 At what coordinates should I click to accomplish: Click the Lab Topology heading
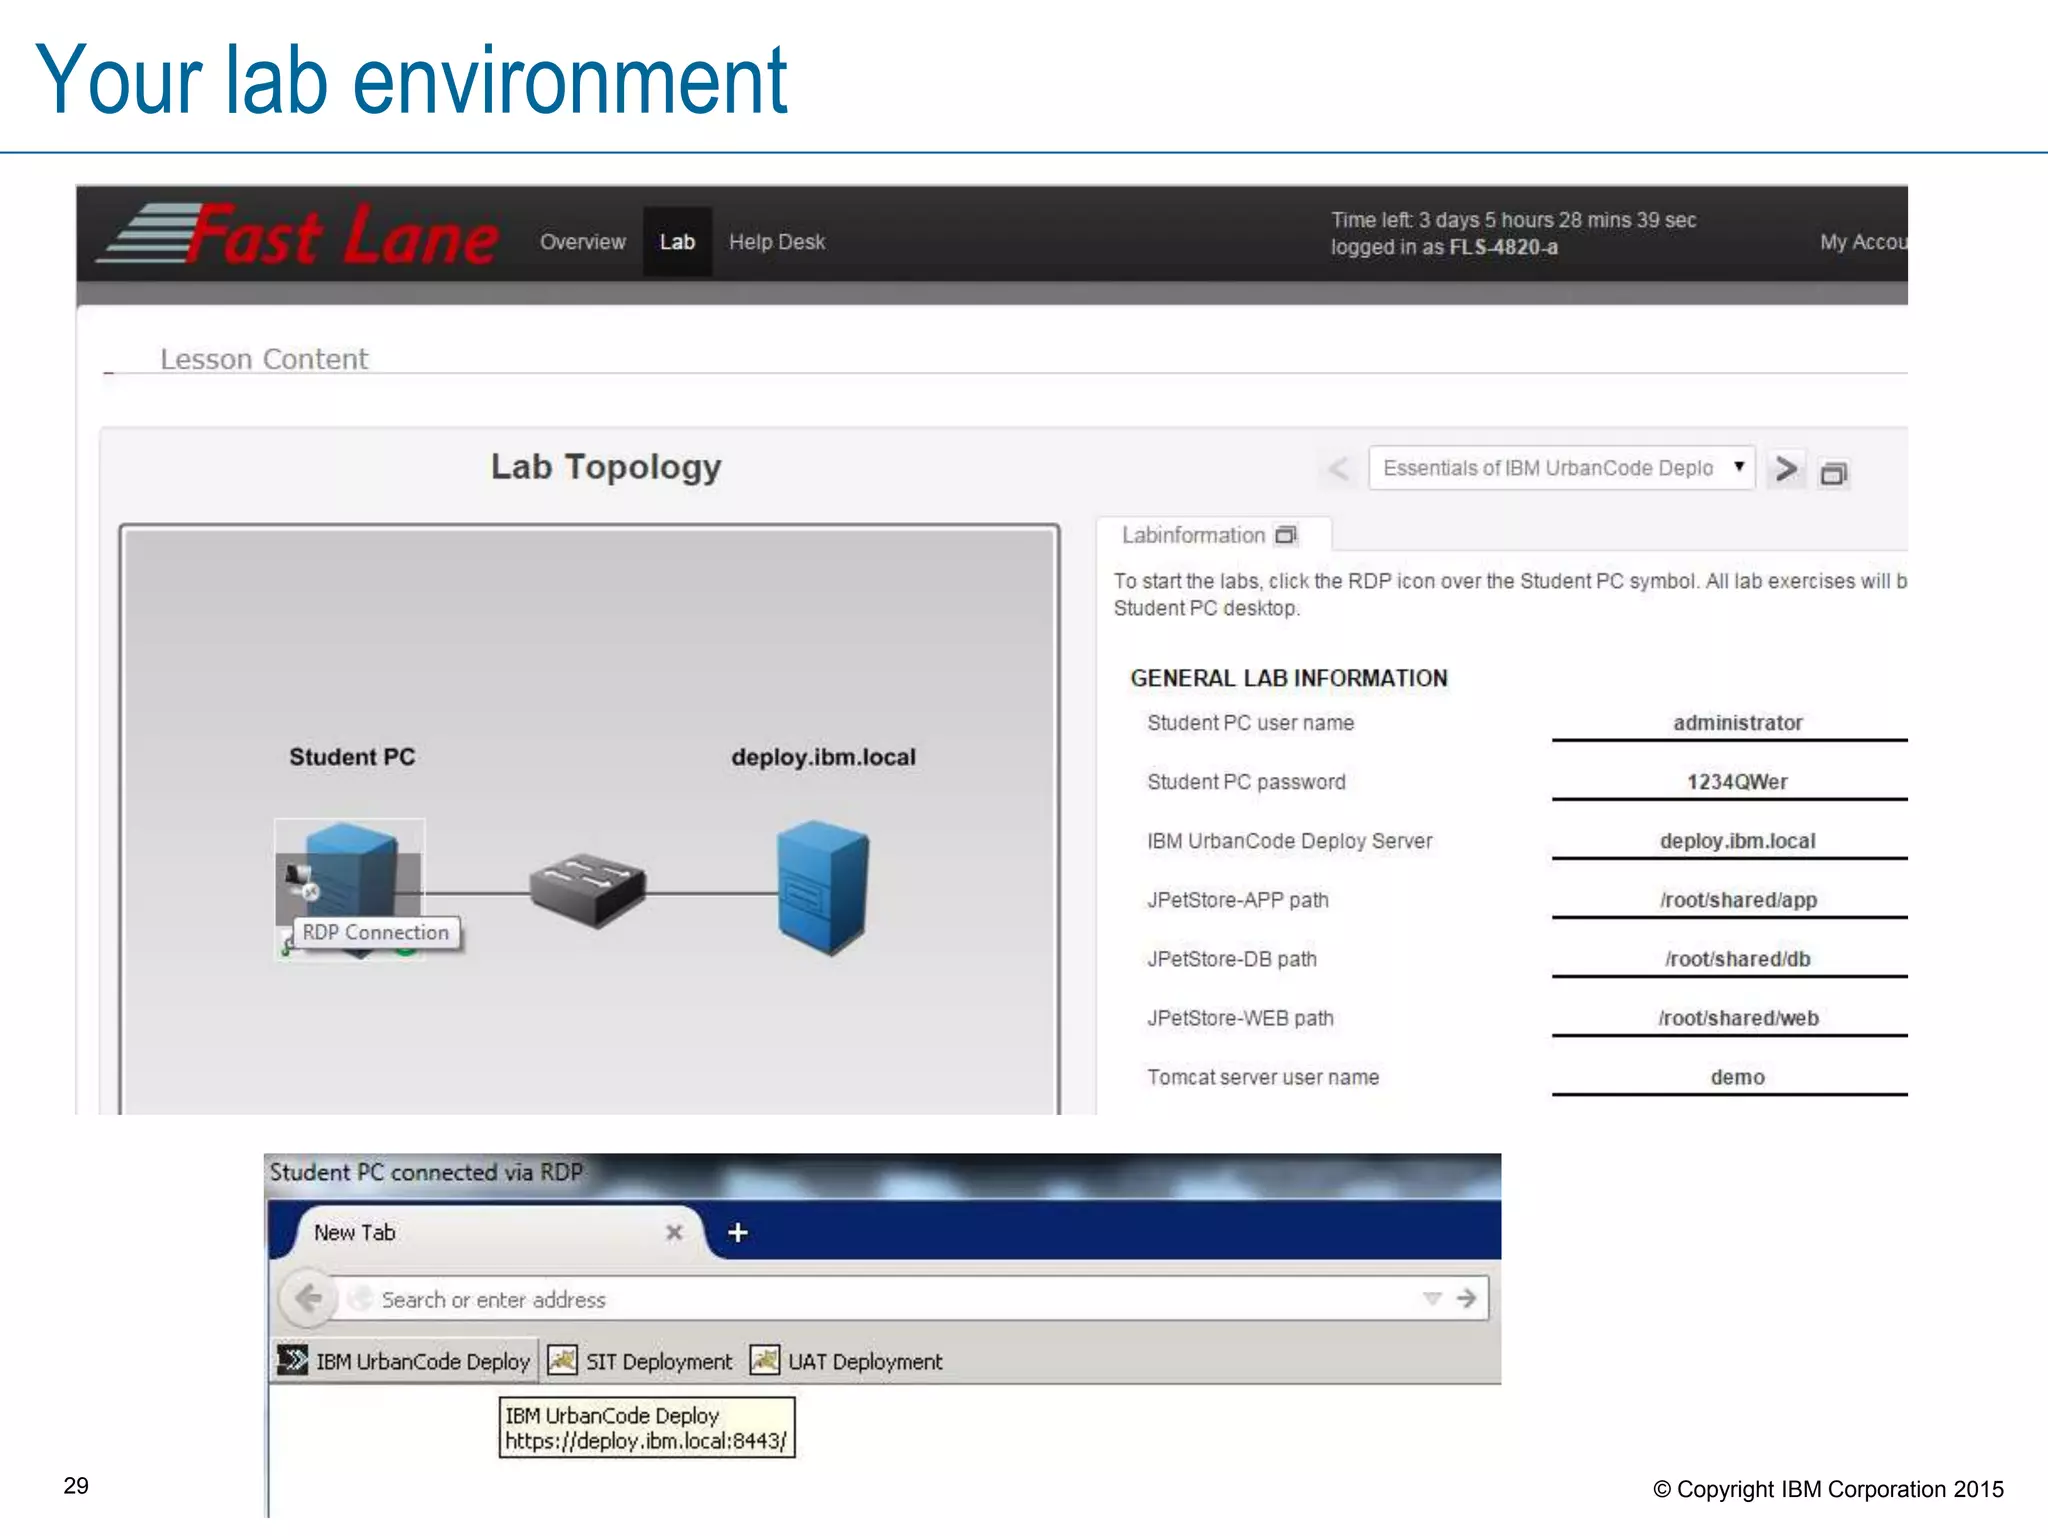(605, 467)
